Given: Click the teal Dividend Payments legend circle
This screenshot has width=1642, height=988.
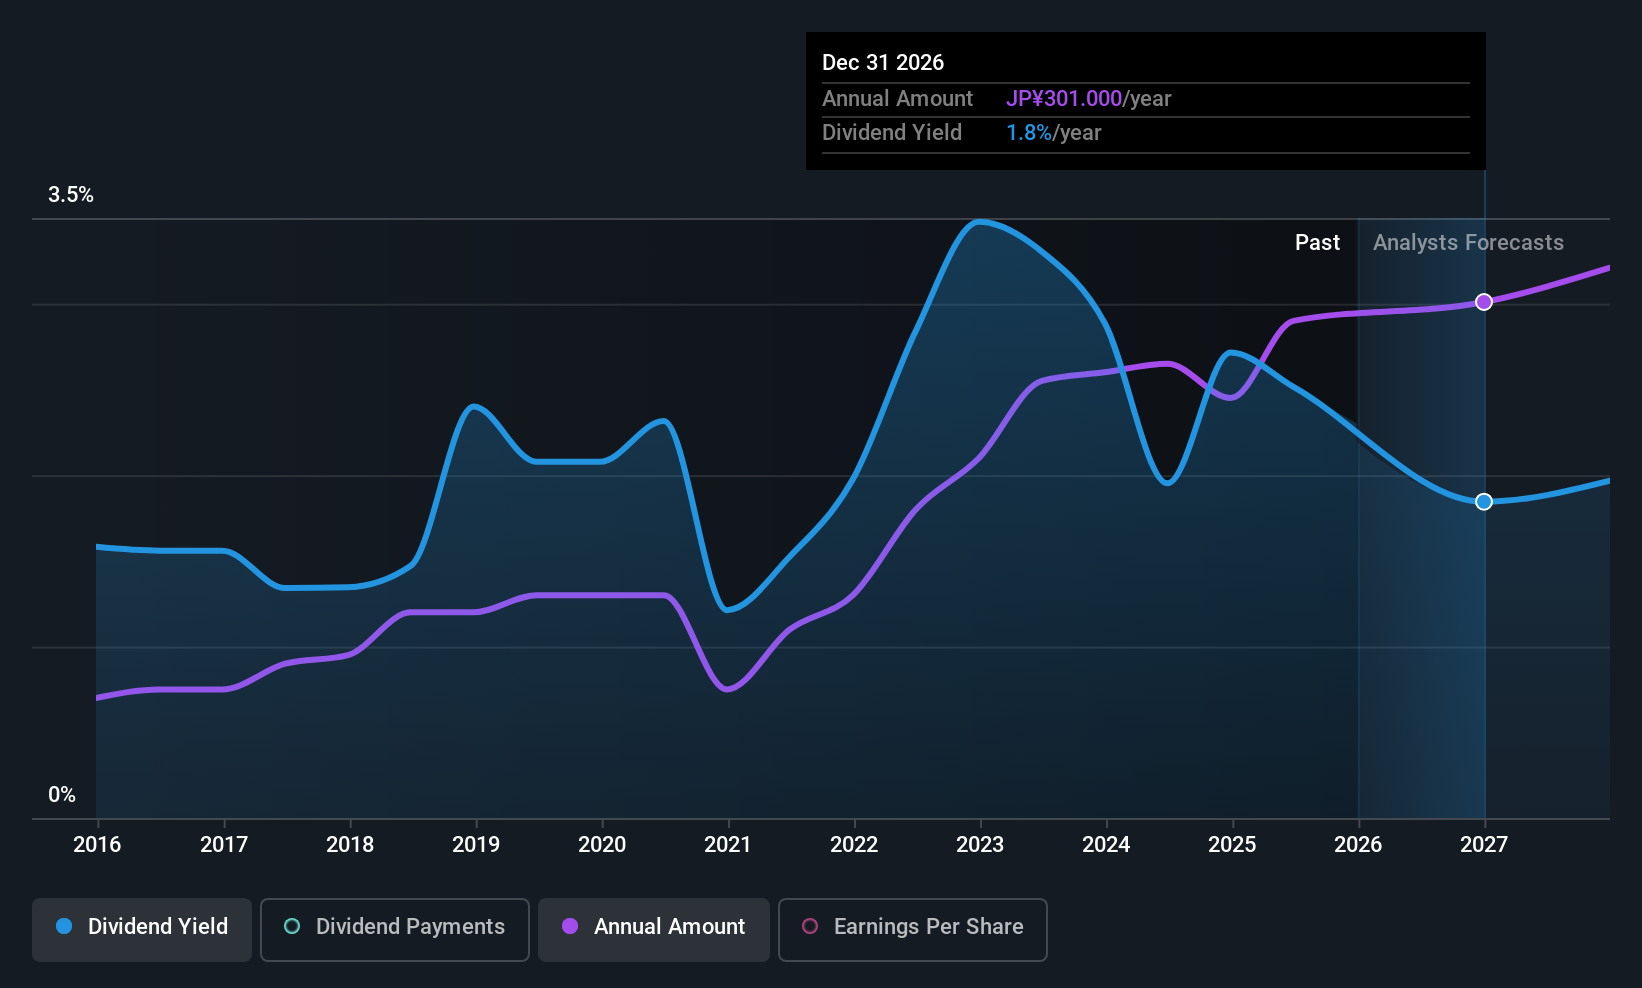Looking at the screenshot, I should coord(292,927).
